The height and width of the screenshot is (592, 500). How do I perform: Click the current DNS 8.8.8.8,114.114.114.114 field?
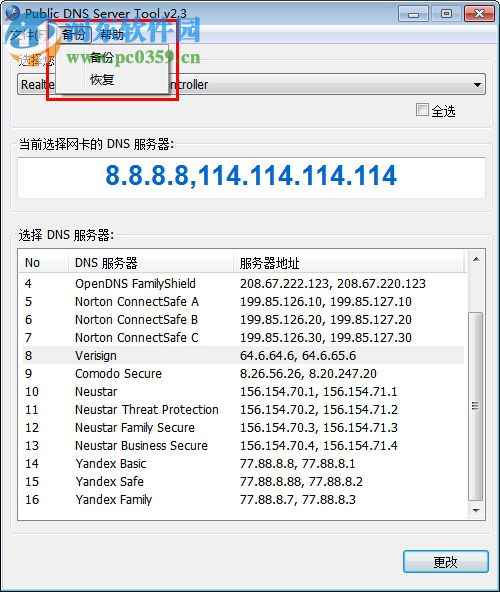pyautogui.click(x=251, y=177)
